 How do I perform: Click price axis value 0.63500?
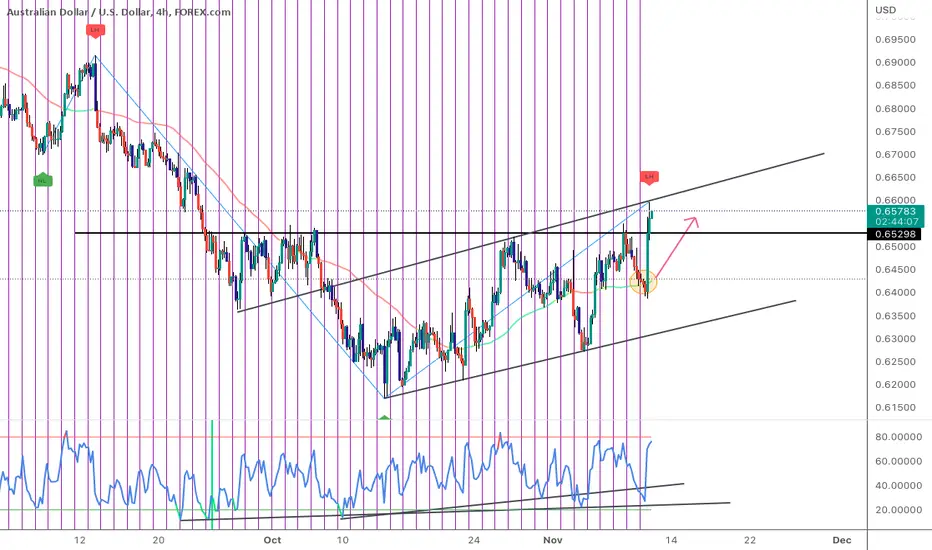click(x=895, y=316)
